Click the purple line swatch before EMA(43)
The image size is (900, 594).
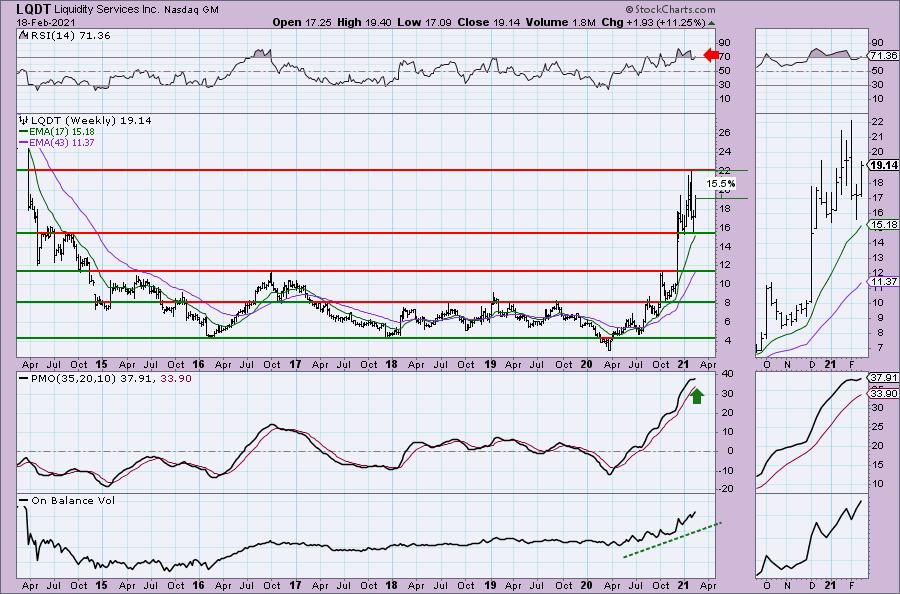coord(24,142)
